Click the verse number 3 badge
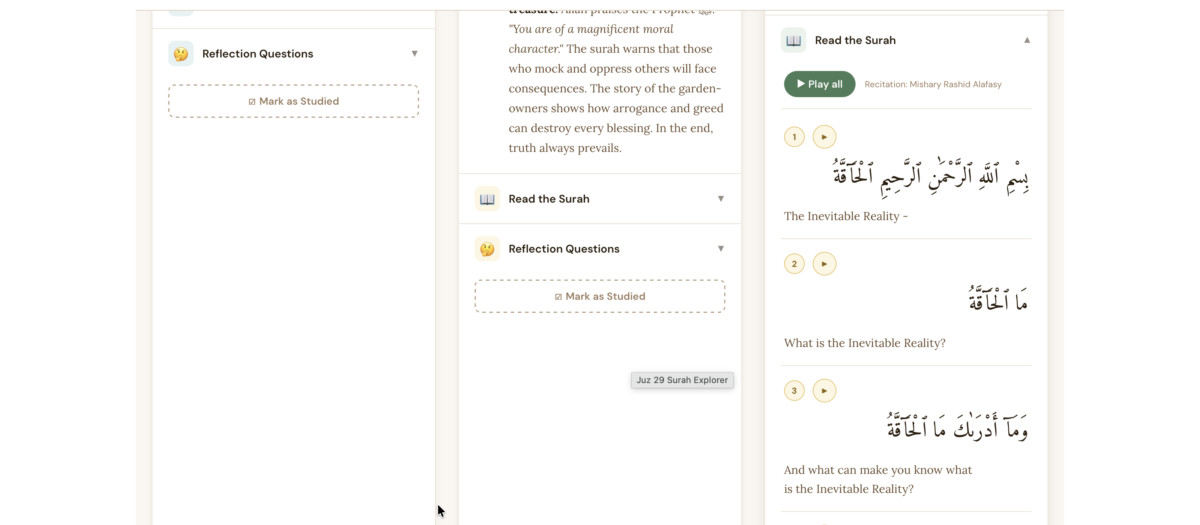 [x=794, y=391]
